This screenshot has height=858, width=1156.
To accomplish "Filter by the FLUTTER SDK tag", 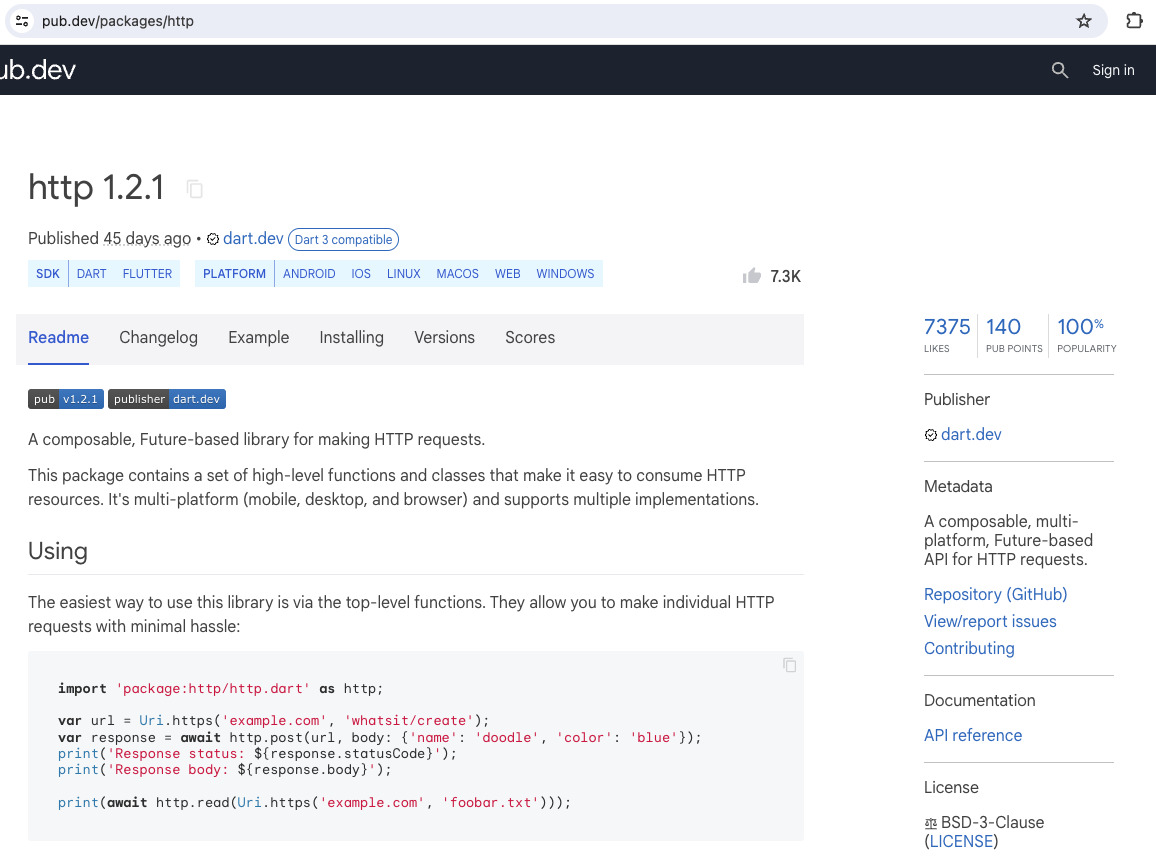I will pos(147,274).
